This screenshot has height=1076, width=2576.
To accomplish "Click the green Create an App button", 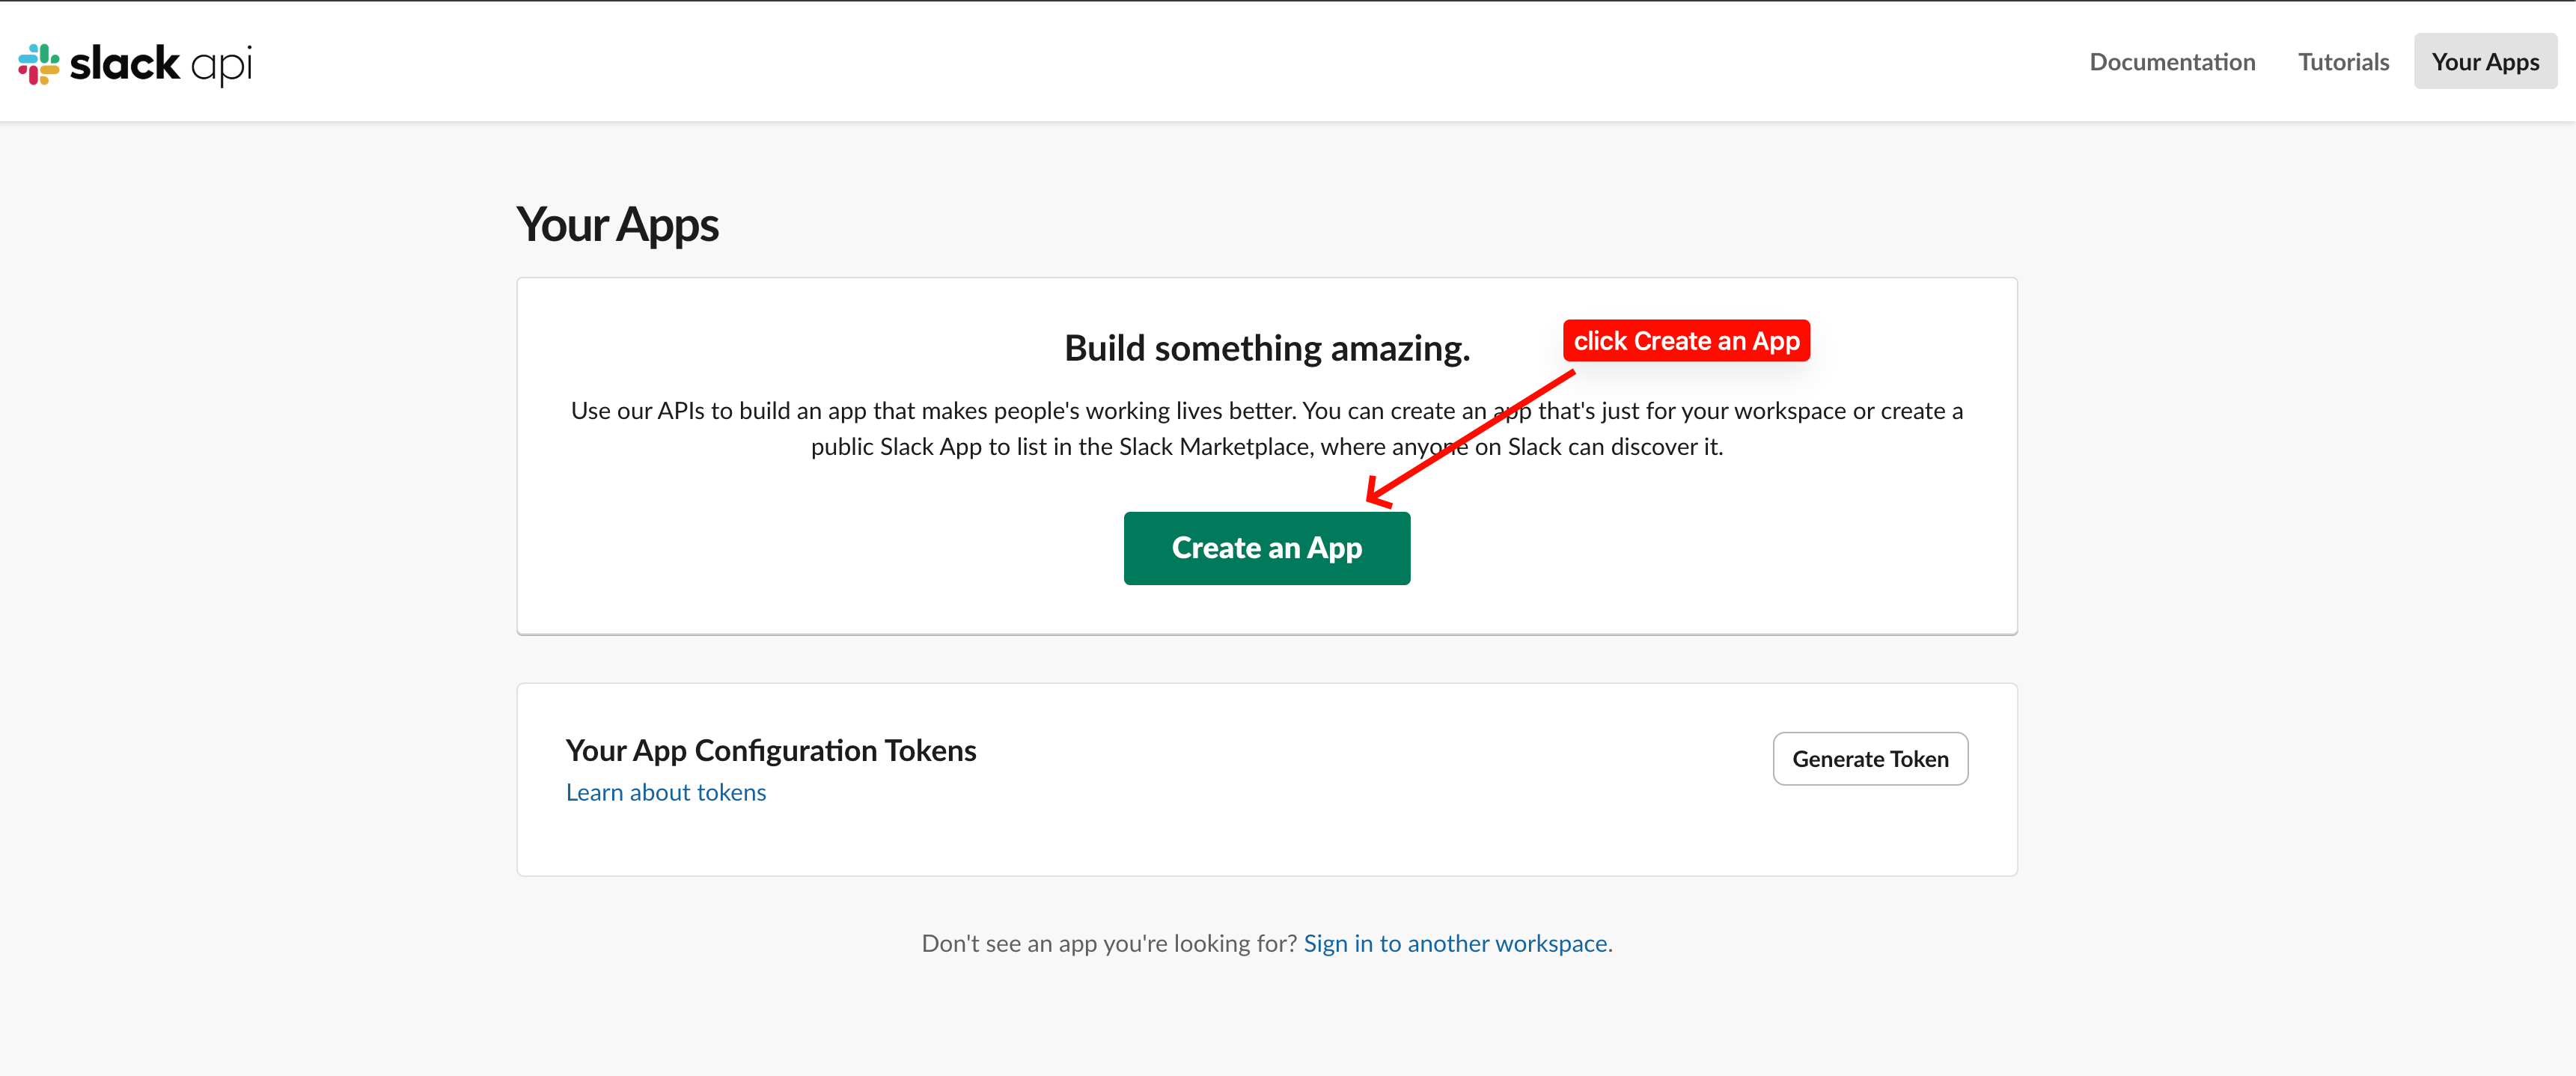I will click(1266, 548).
